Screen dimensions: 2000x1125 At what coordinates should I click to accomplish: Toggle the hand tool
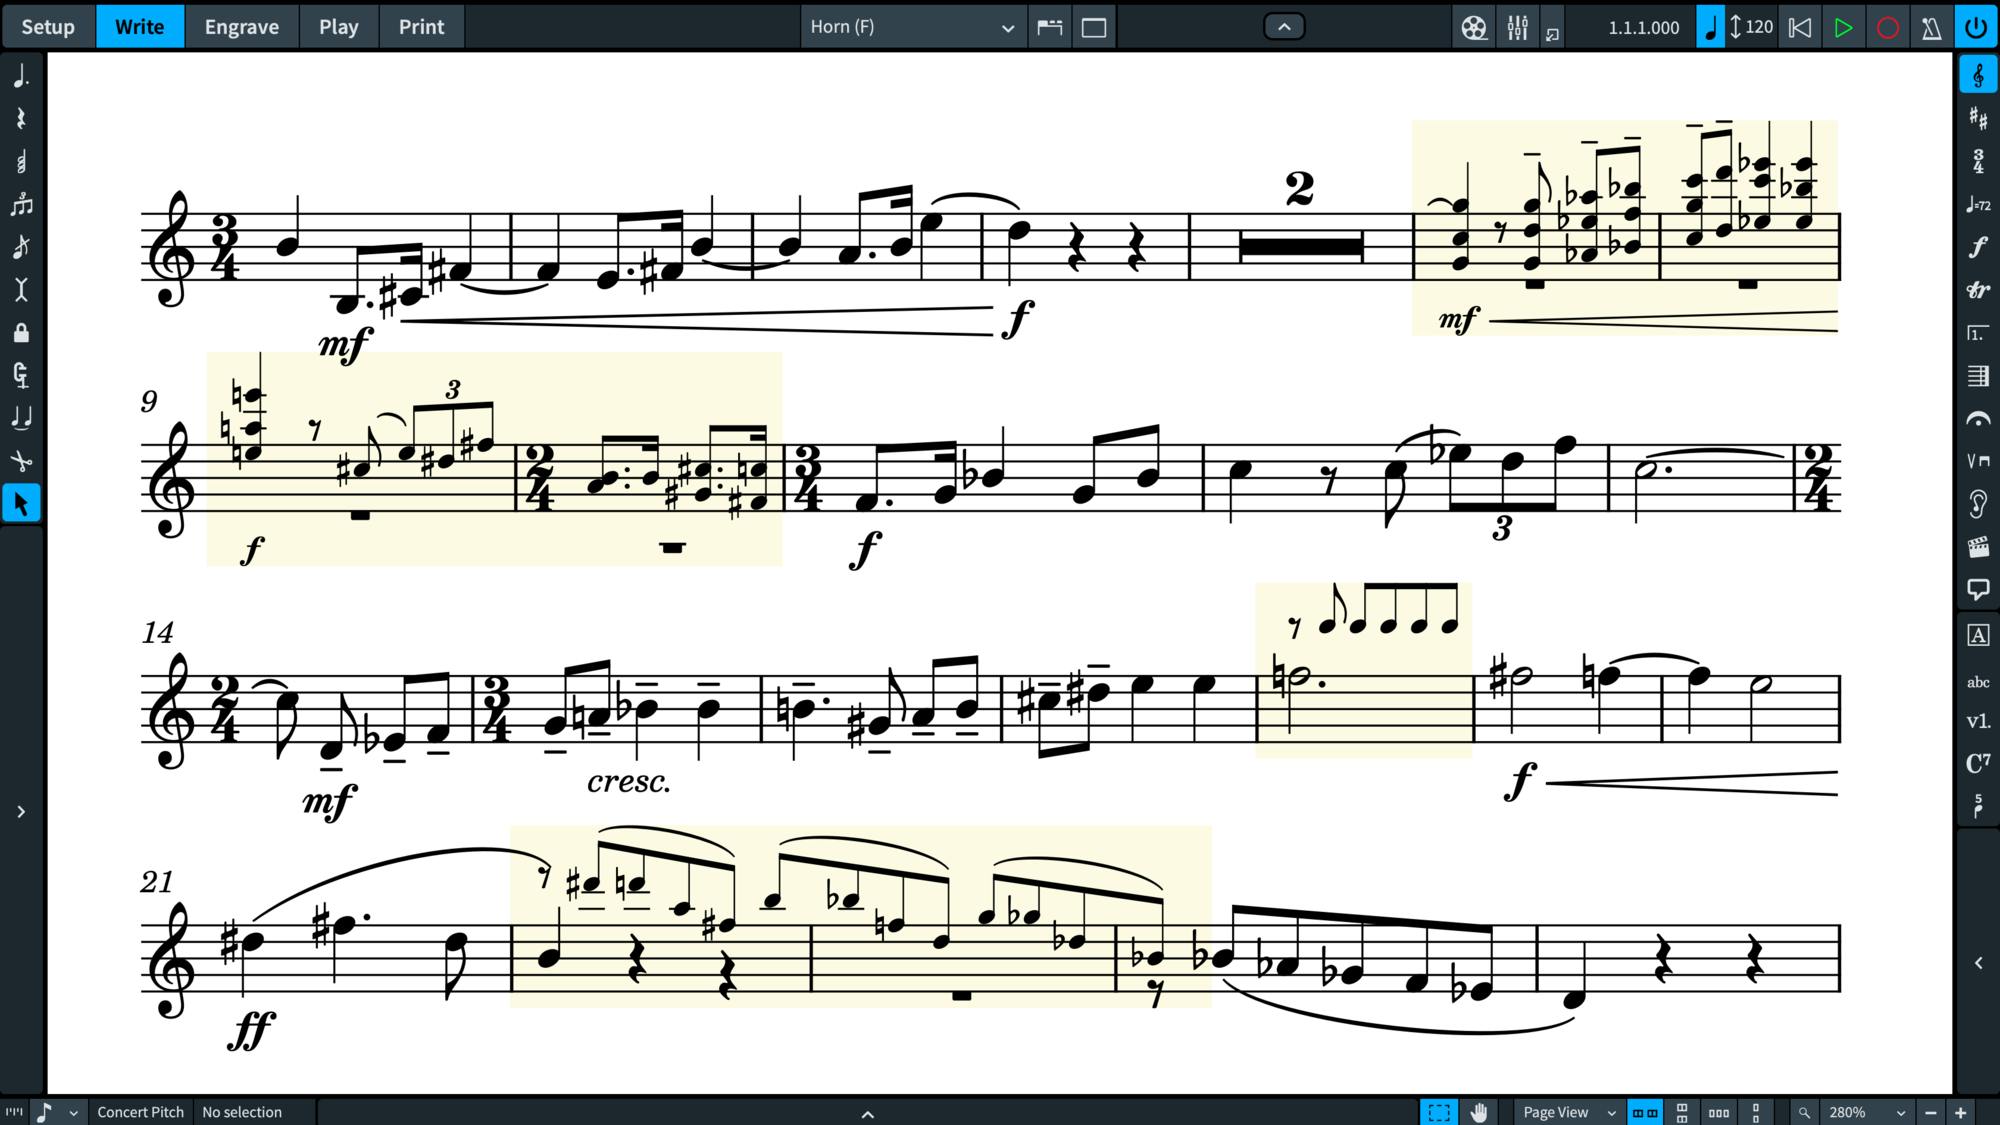(x=1479, y=1112)
